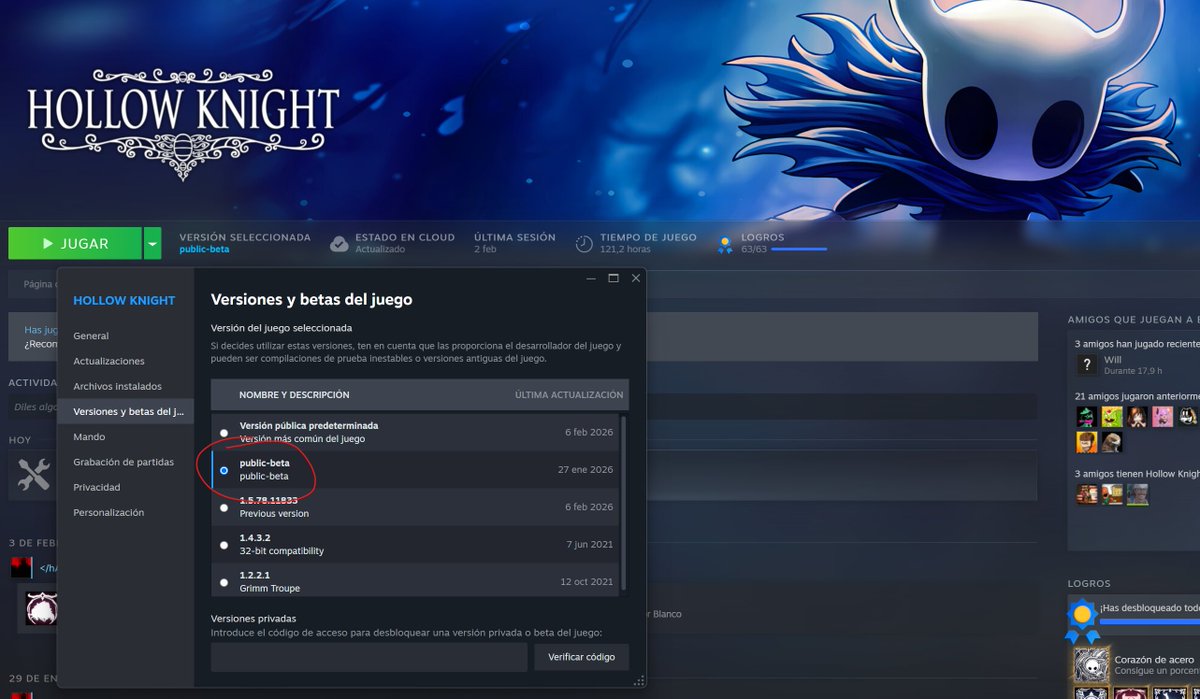
Task: Click the private version access code field
Action: tap(369, 657)
